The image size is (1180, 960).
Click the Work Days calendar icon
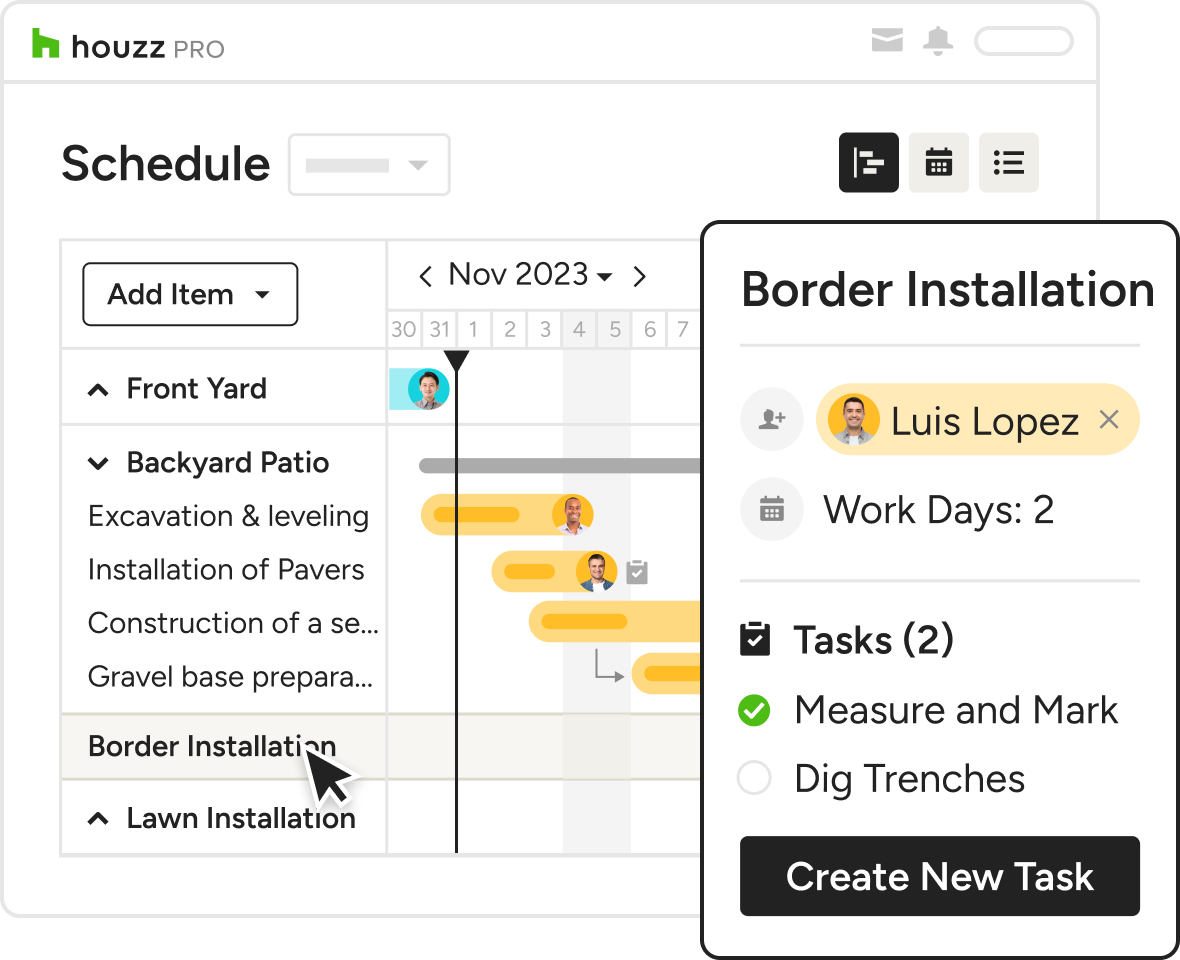(771, 510)
